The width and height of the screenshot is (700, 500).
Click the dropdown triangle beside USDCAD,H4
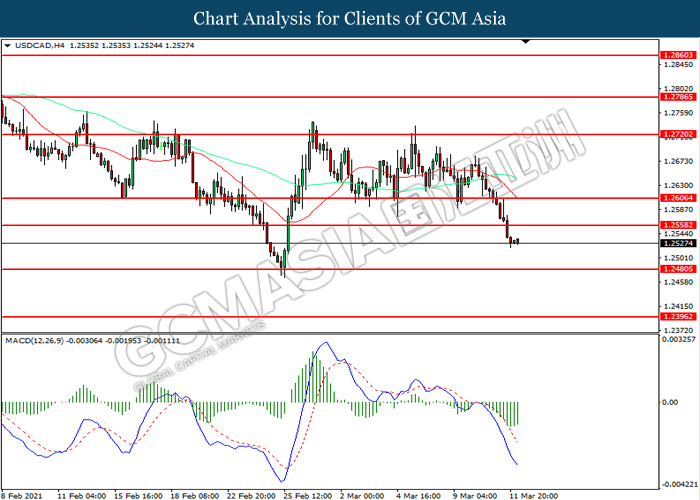pos(7,46)
